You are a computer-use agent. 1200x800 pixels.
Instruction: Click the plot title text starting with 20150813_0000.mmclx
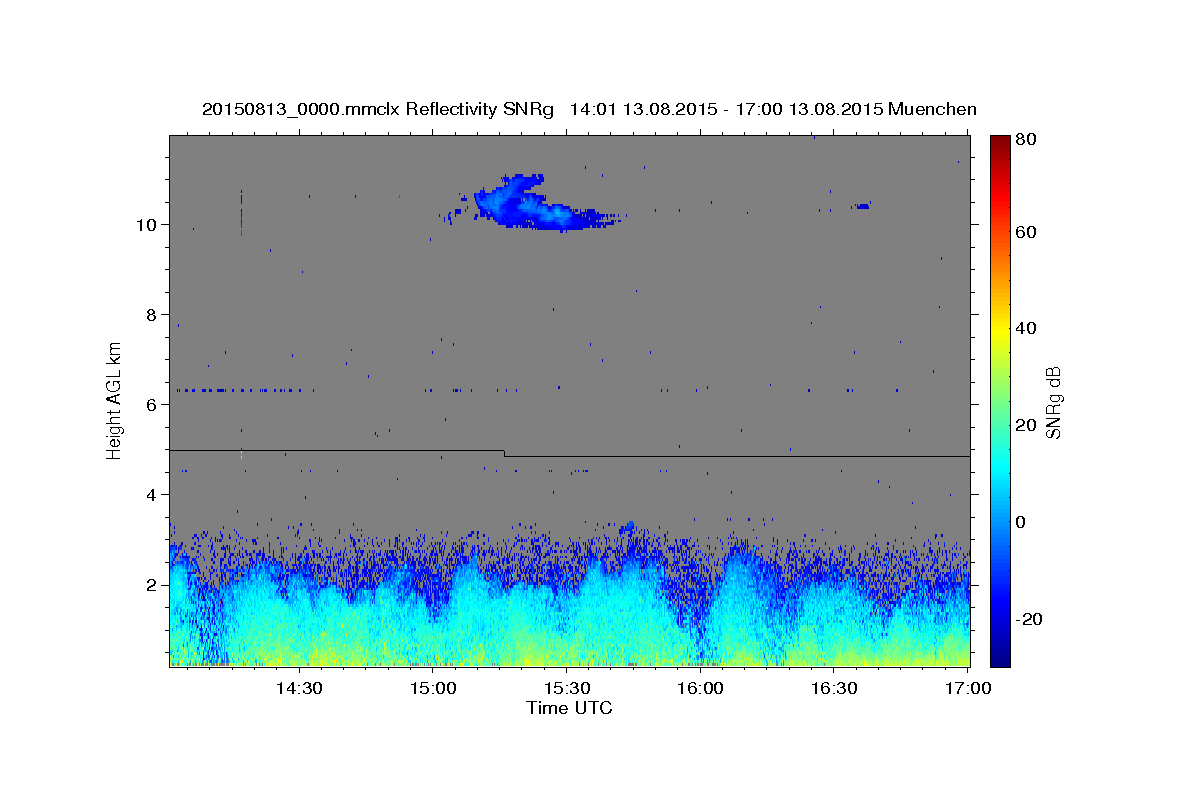click(x=589, y=109)
